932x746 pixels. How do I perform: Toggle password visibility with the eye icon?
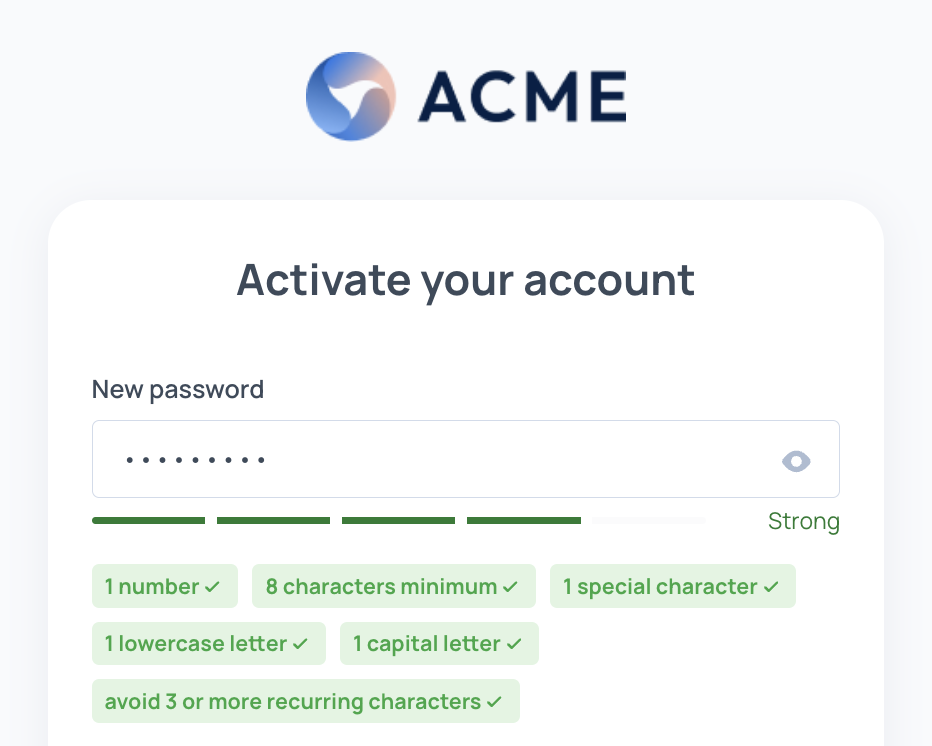(x=796, y=461)
